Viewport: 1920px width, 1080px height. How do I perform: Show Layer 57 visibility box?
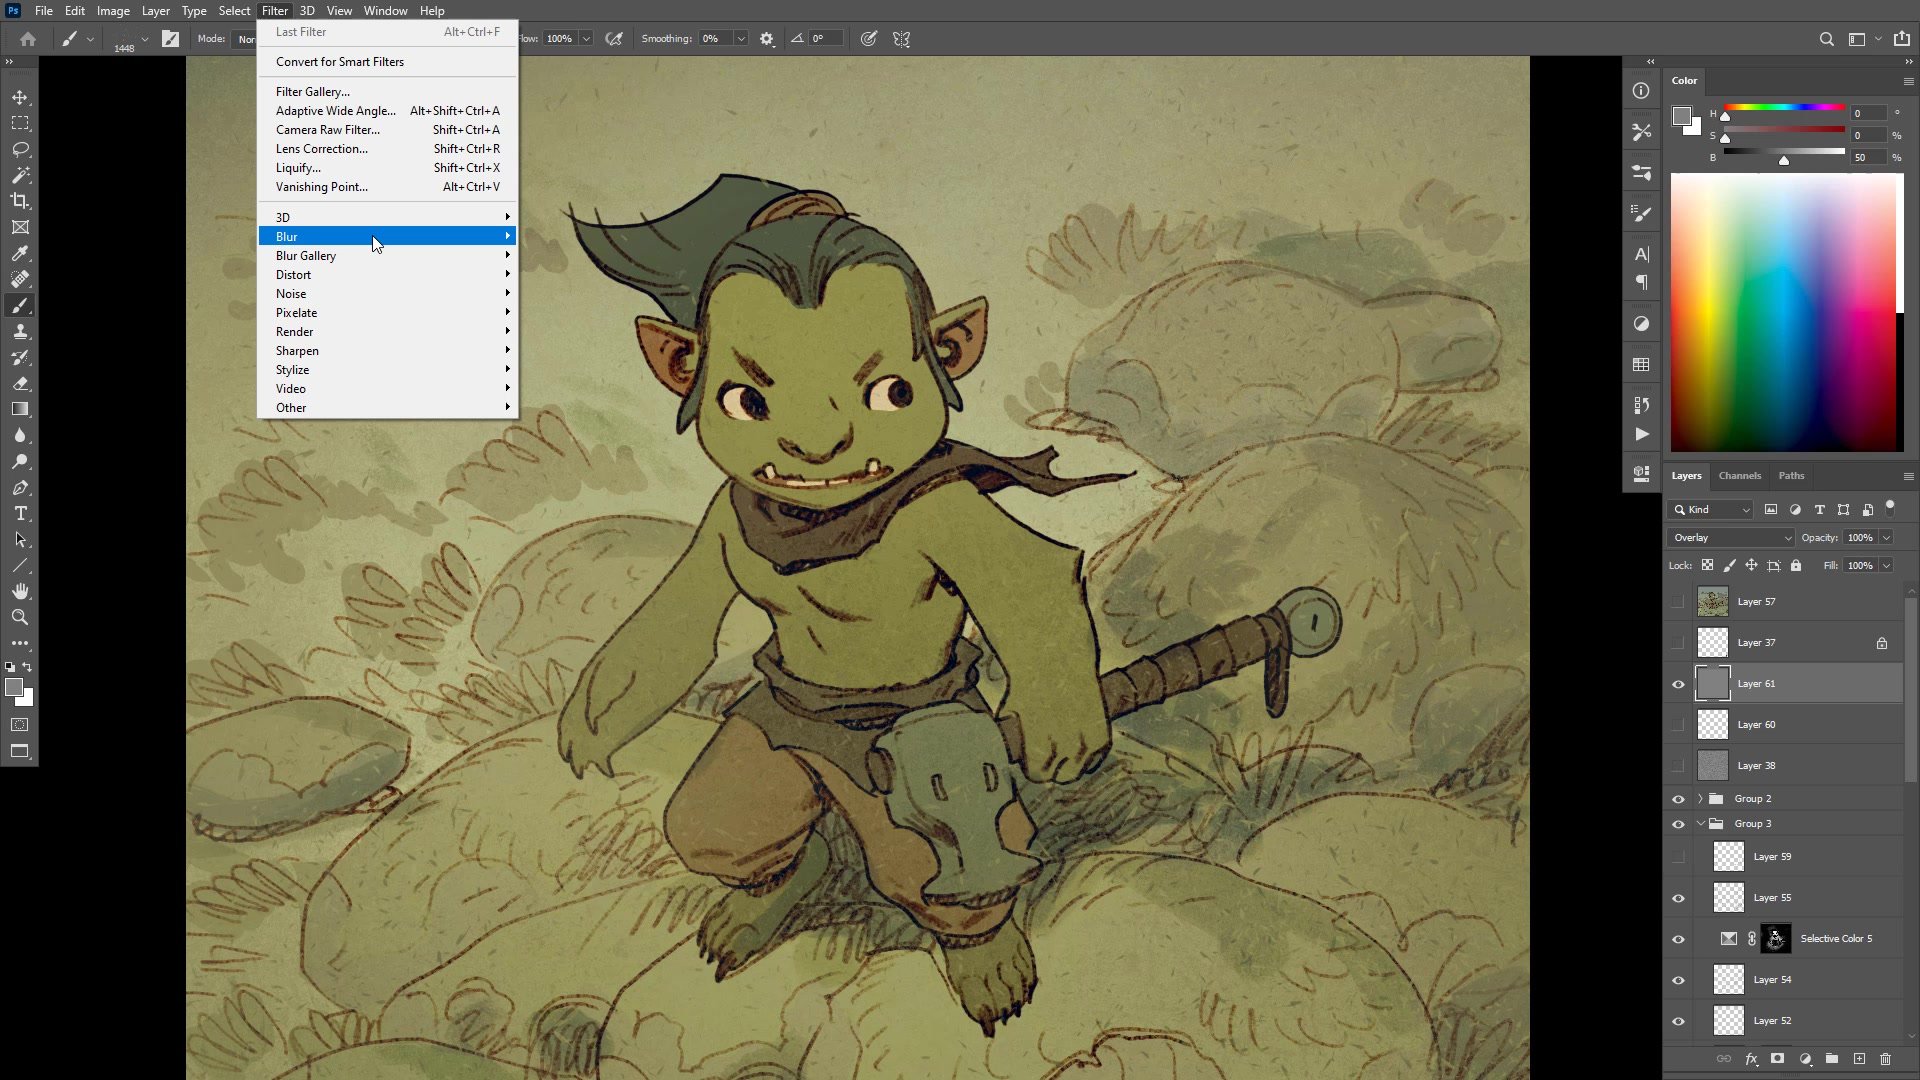pyautogui.click(x=1678, y=602)
